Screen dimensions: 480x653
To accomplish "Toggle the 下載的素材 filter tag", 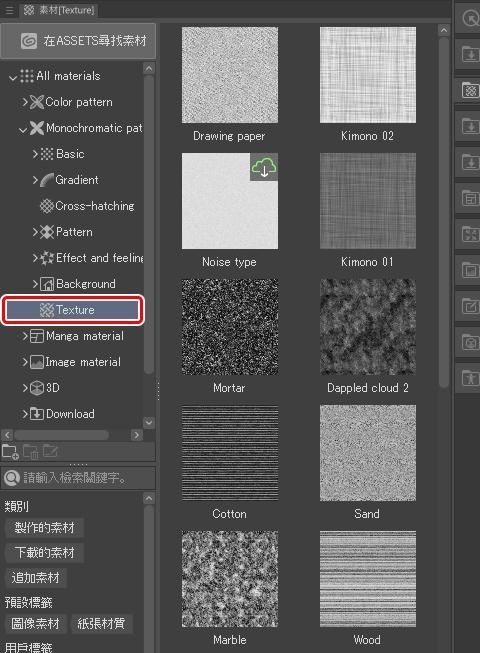I will tap(45, 553).
